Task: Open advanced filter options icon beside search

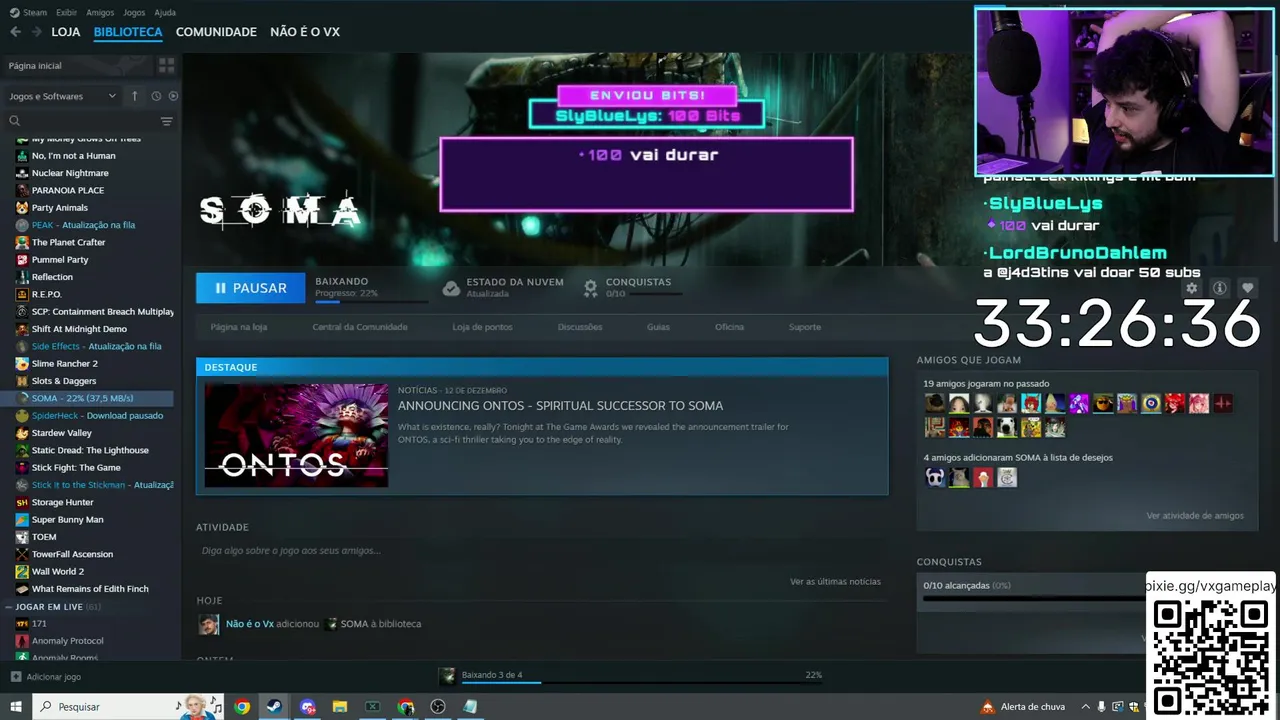Action: click(x=167, y=121)
